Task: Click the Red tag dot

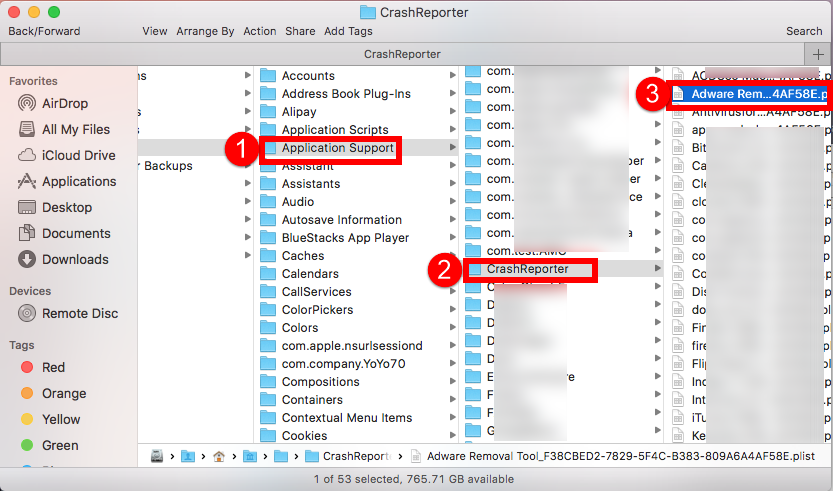Action: click(27, 367)
